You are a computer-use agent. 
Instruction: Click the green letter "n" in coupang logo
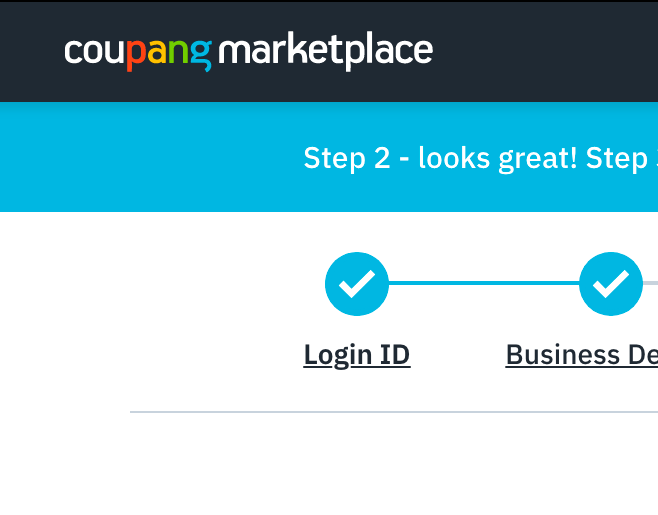tap(178, 52)
